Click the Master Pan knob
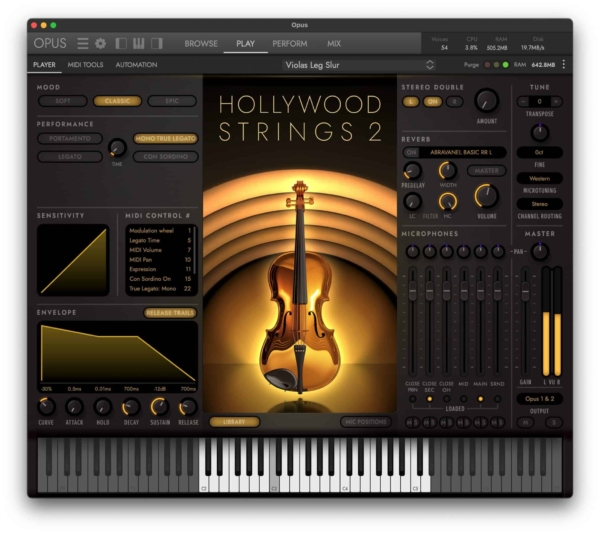The width and height of the screenshot is (600, 534). pyautogui.click(x=540, y=251)
